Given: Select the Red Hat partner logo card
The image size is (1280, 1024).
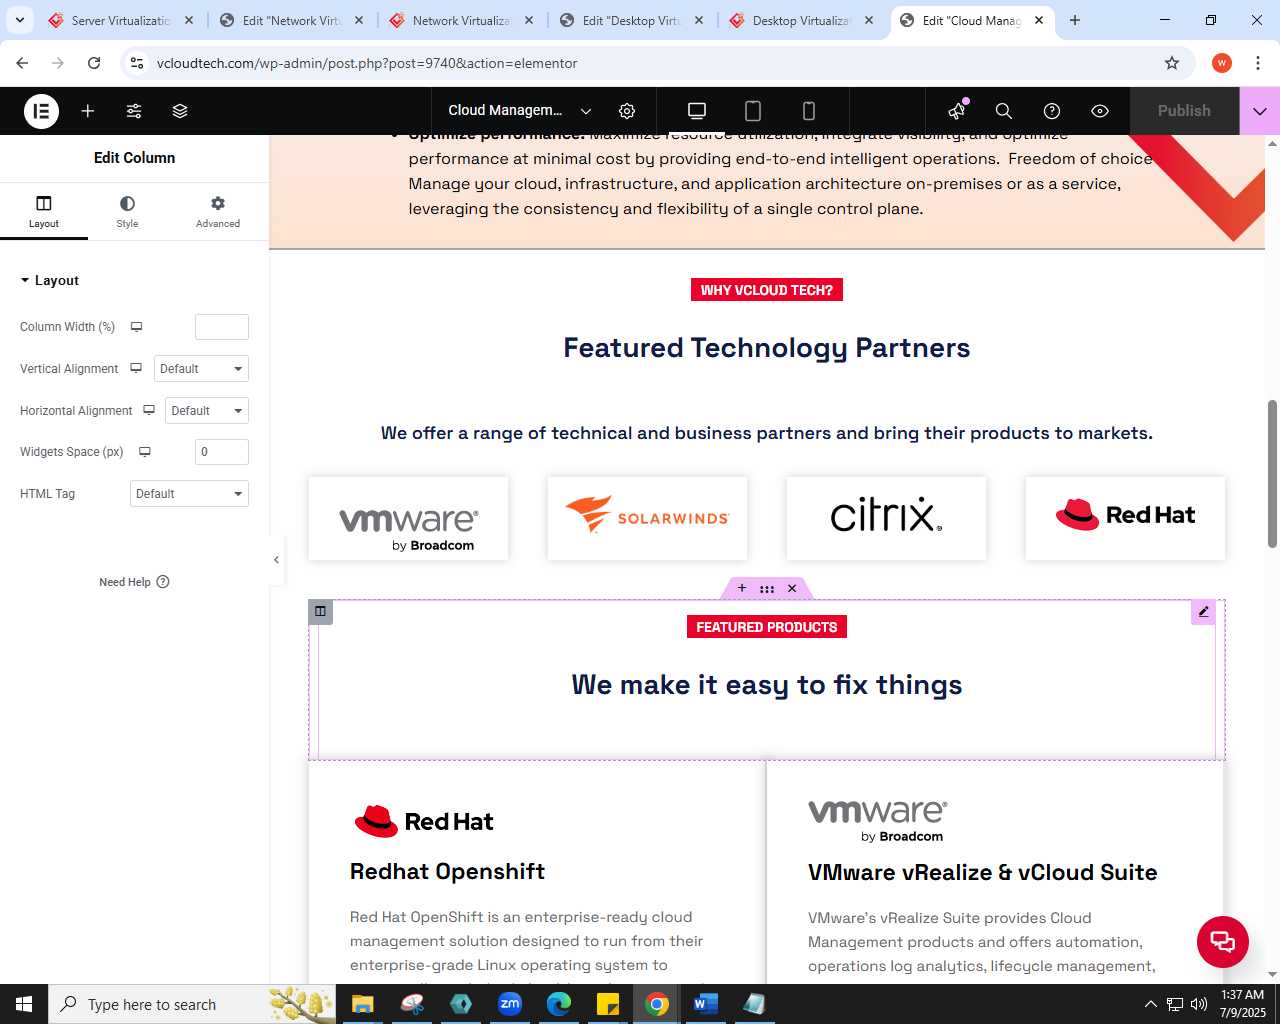Looking at the screenshot, I should pos(1125,518).
